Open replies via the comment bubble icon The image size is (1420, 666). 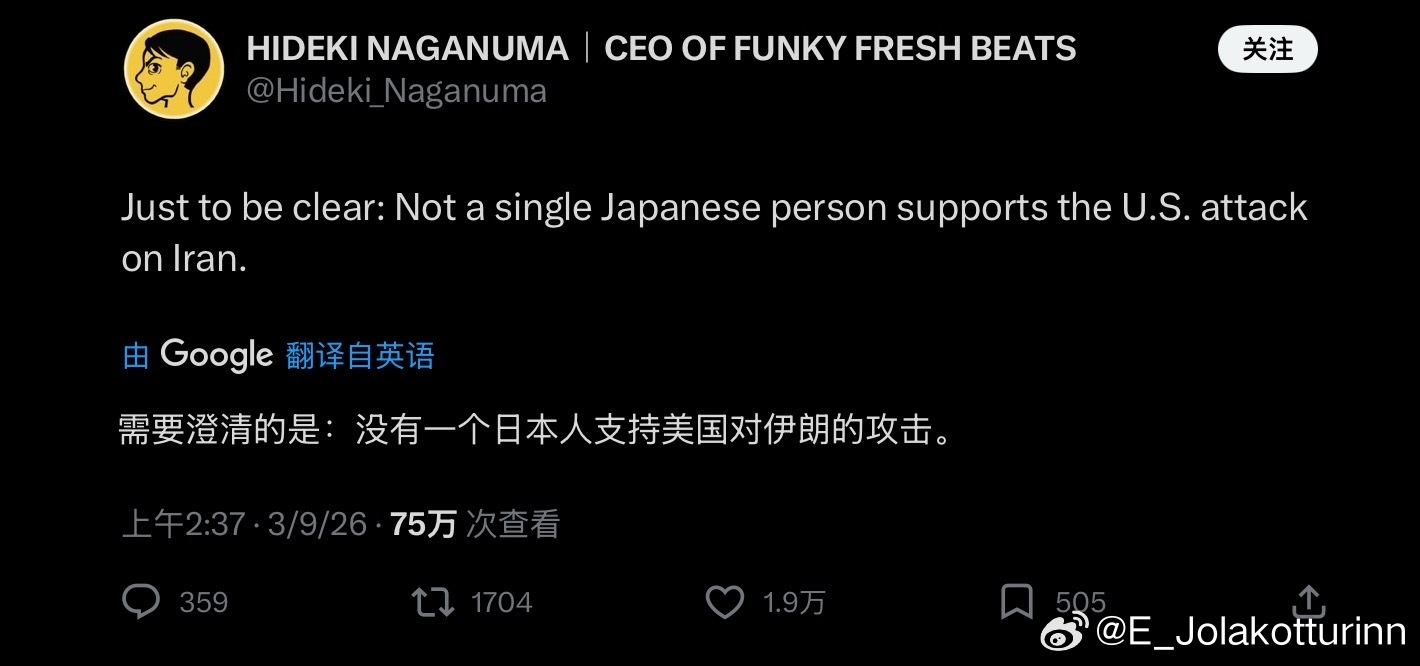coord(141,601)
